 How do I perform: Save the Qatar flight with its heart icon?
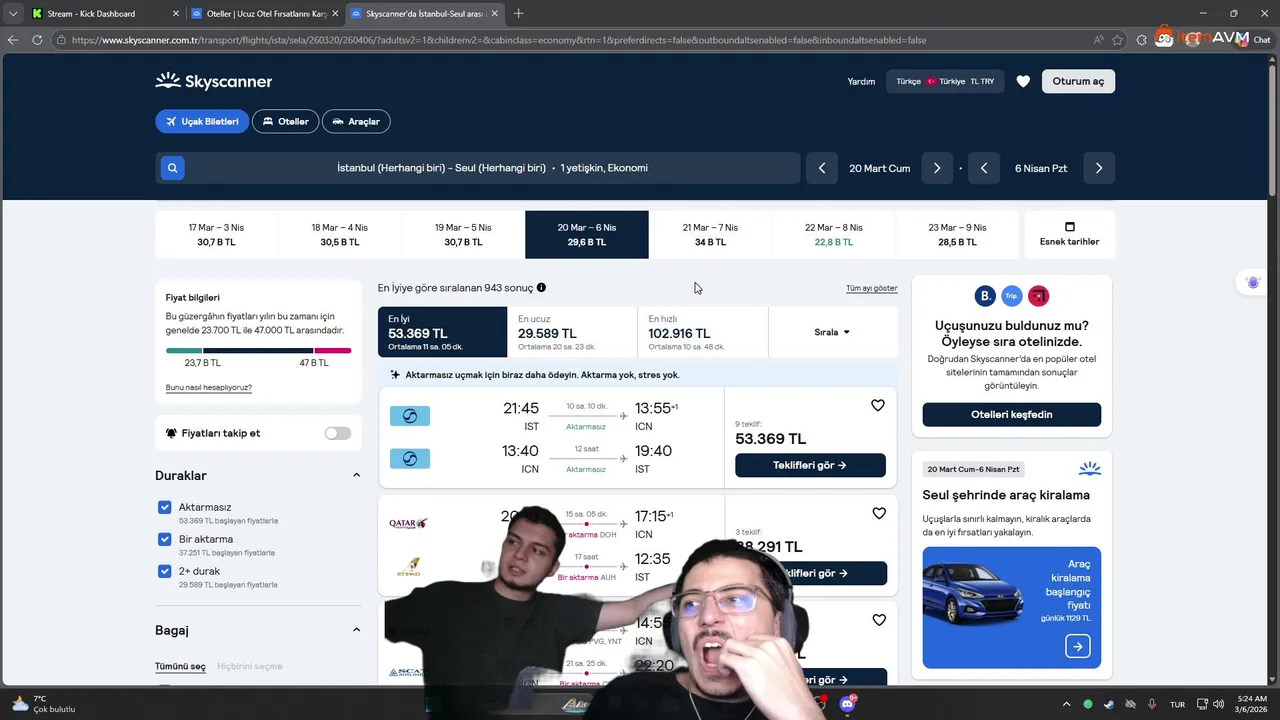(879, 513)
